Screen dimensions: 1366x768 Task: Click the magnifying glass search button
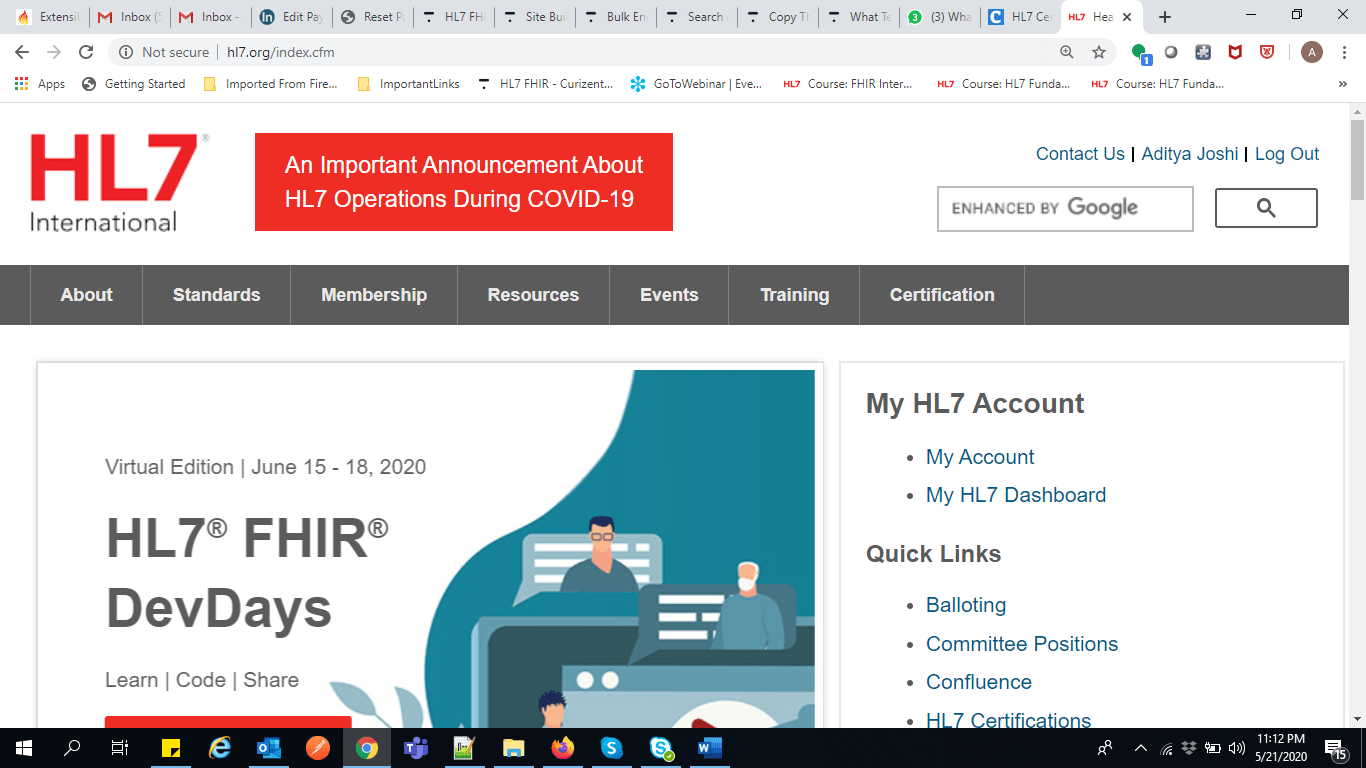point(1266,208)
